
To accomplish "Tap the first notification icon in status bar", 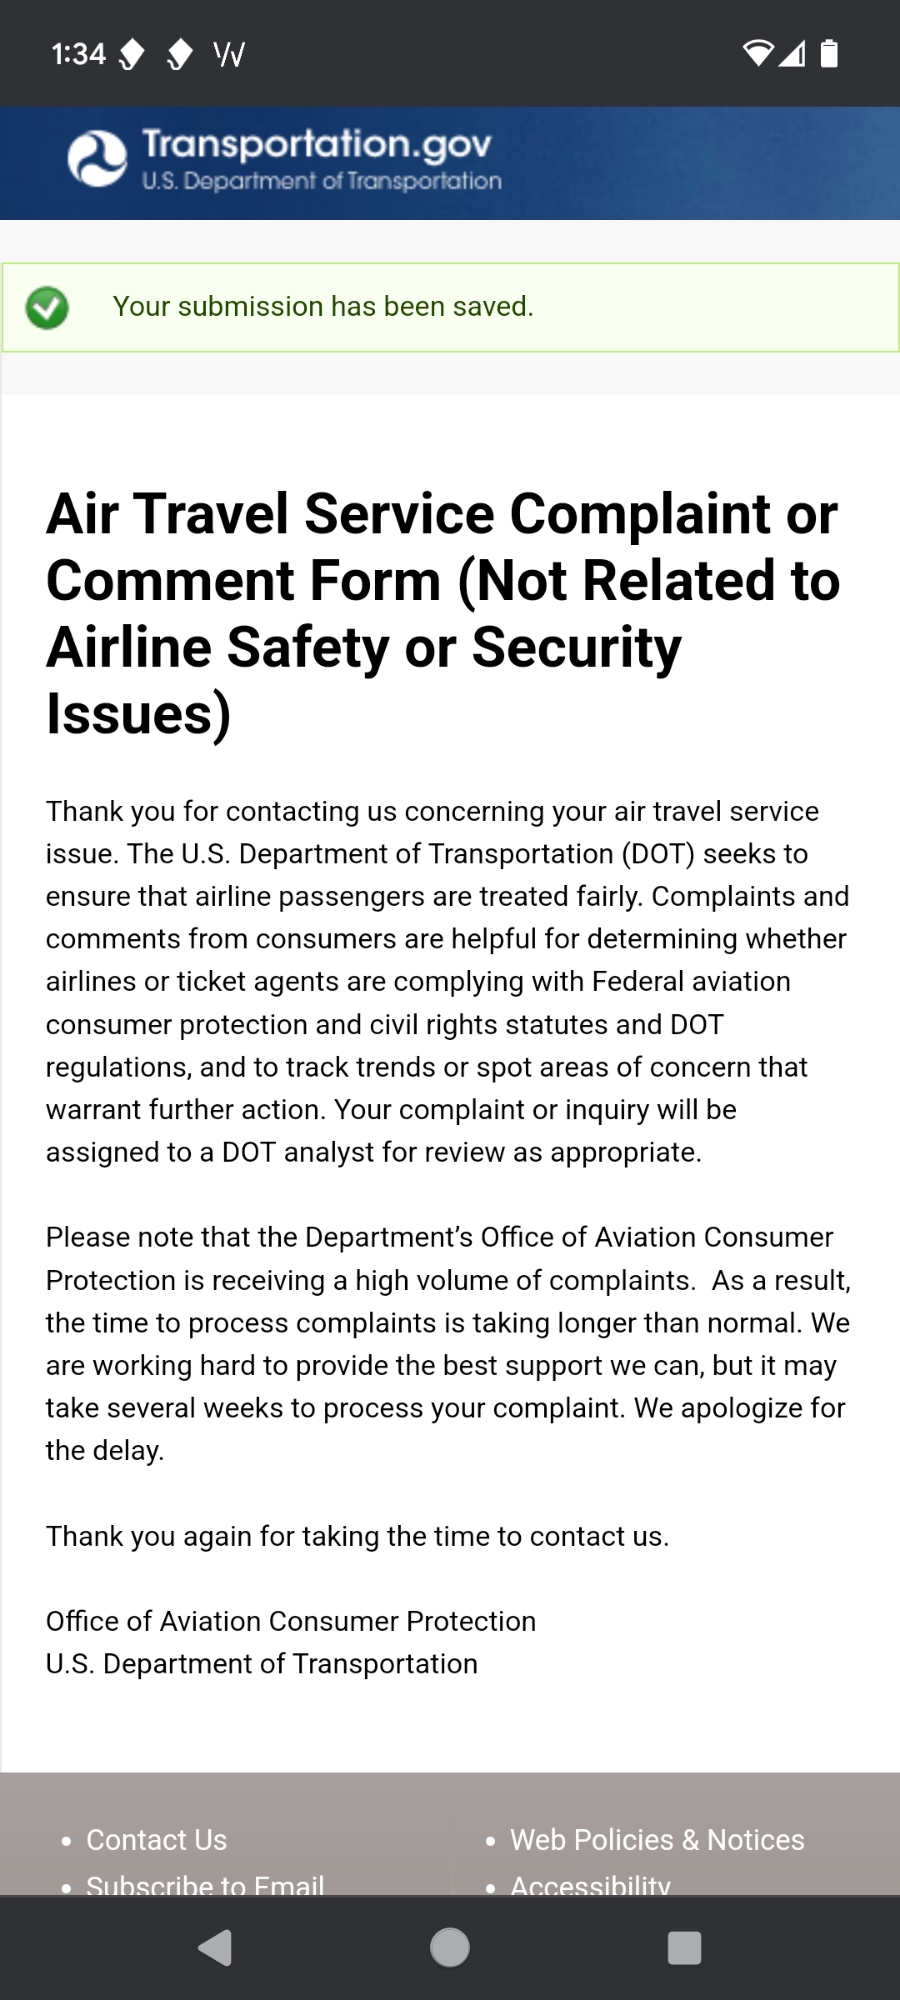I will 132,54.
